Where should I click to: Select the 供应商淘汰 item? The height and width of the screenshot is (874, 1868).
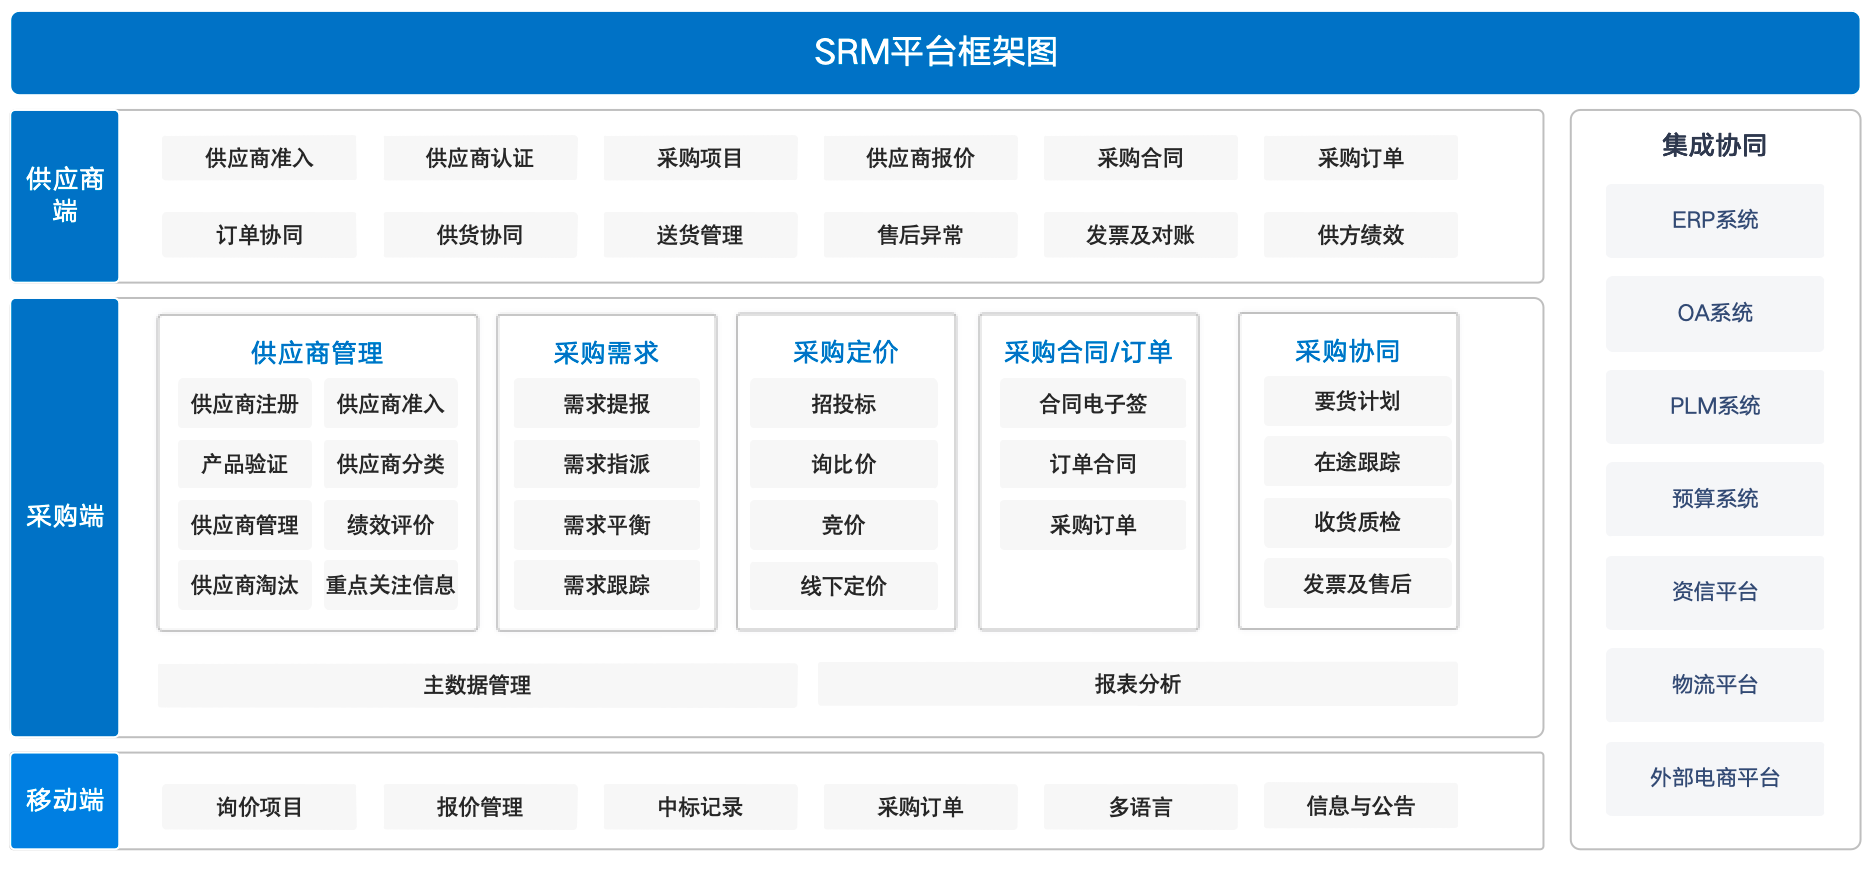click(x=245, y=585)
